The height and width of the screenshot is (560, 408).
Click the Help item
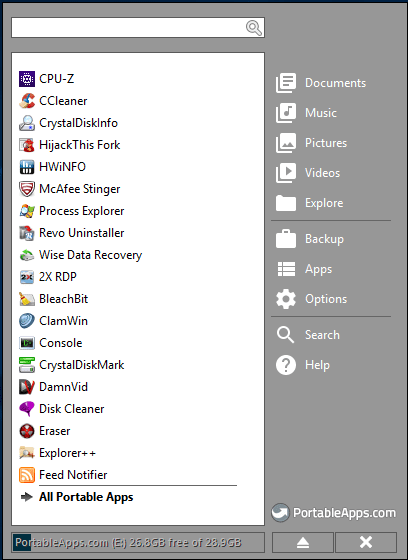(303, 365)
